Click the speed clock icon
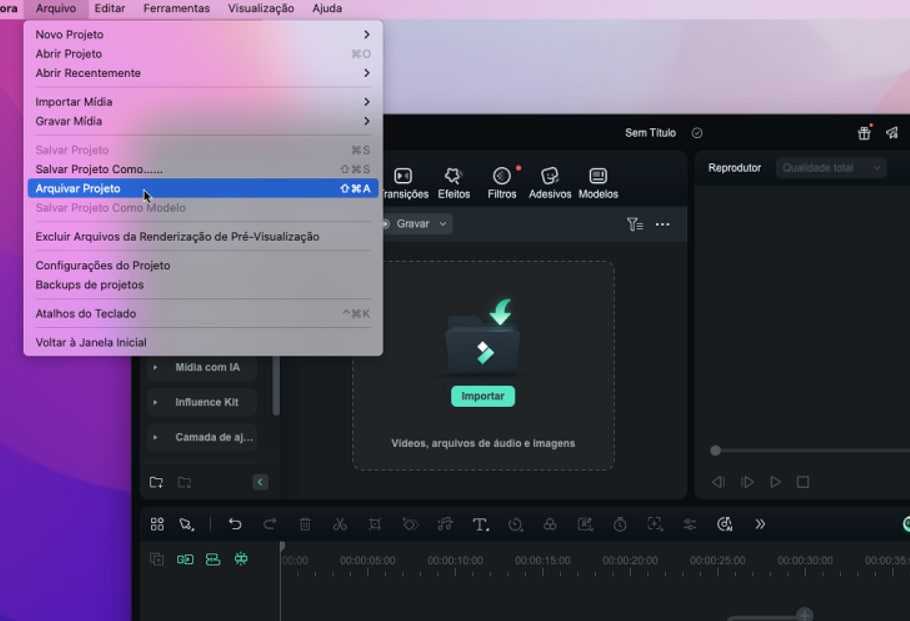This screenshot has height=621, width=910. (x=515, y=524)
